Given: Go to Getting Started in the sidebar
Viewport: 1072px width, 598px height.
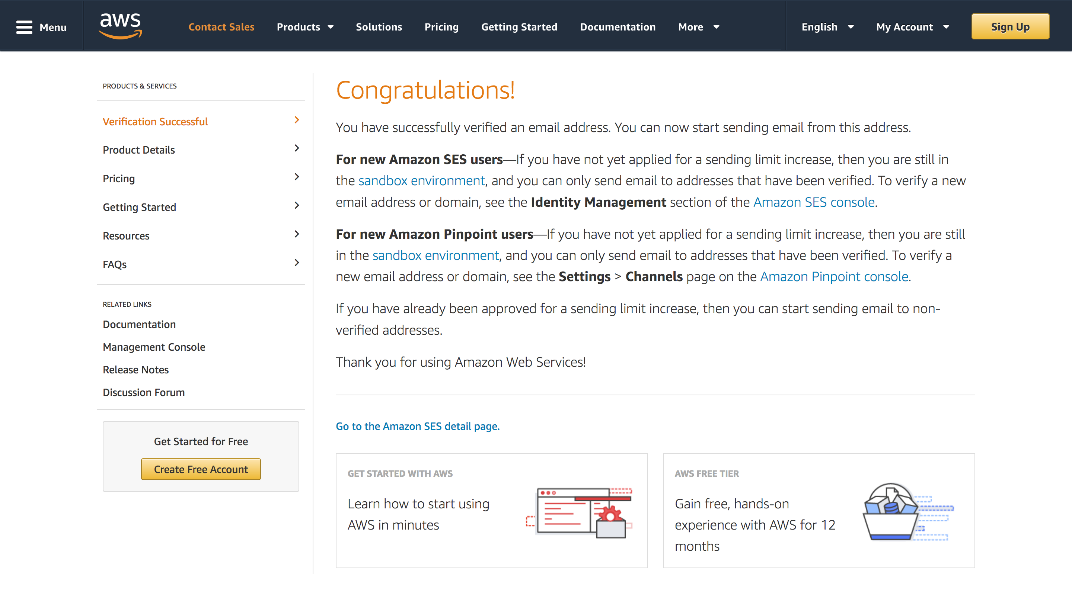Looking at the screenshot, I should click(x=139, y=207).
